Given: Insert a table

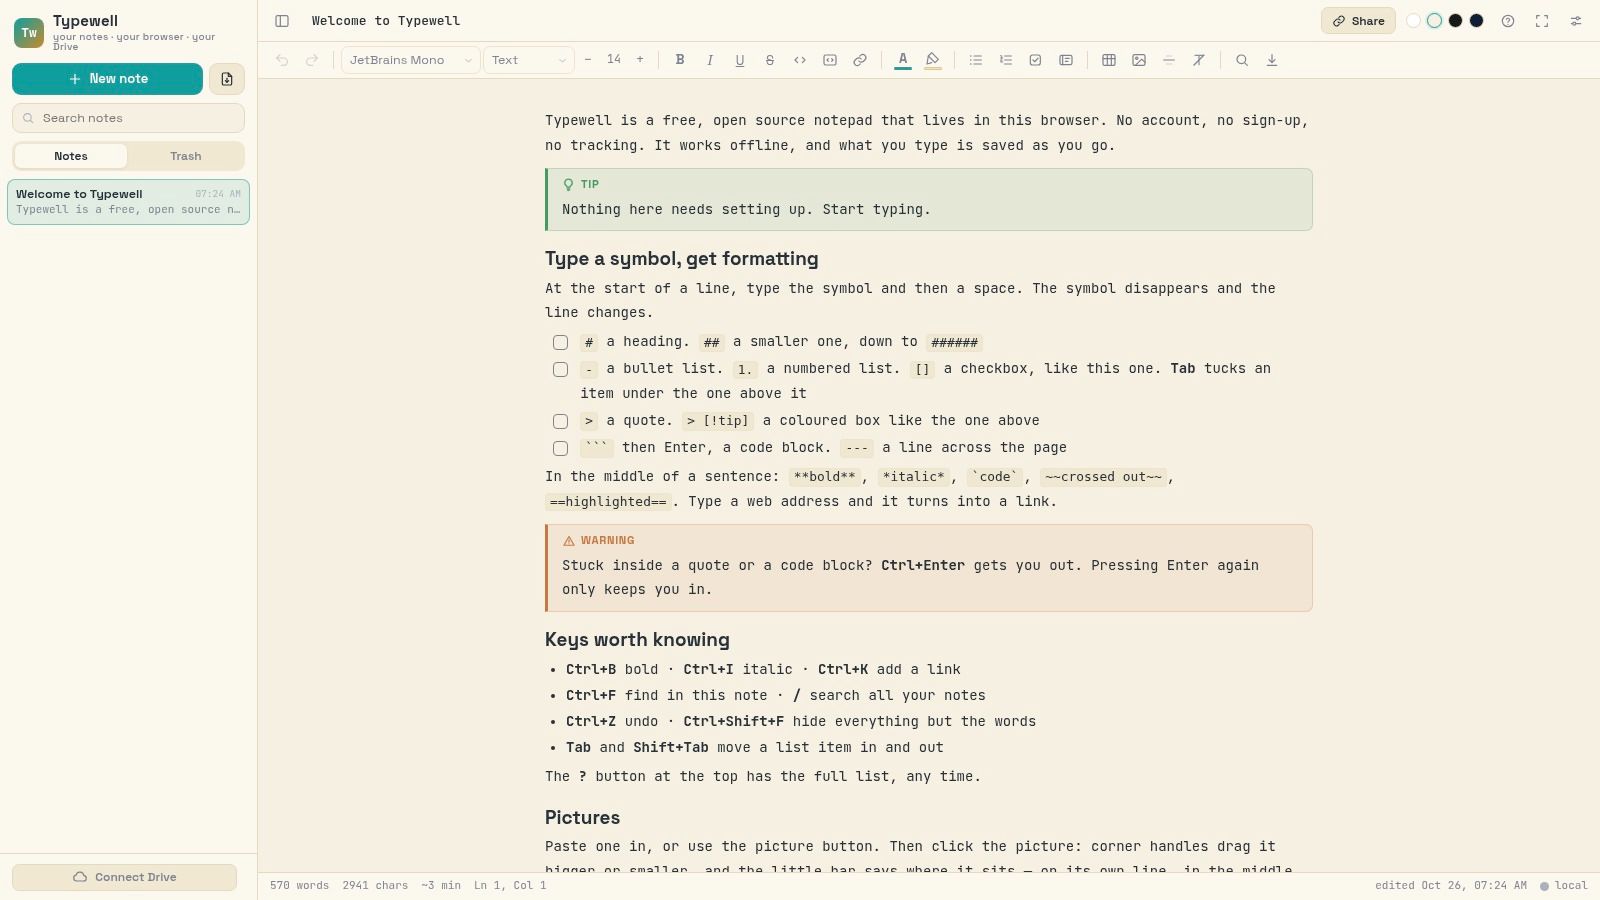Looking at the screenshot, I should [1109, 60].
